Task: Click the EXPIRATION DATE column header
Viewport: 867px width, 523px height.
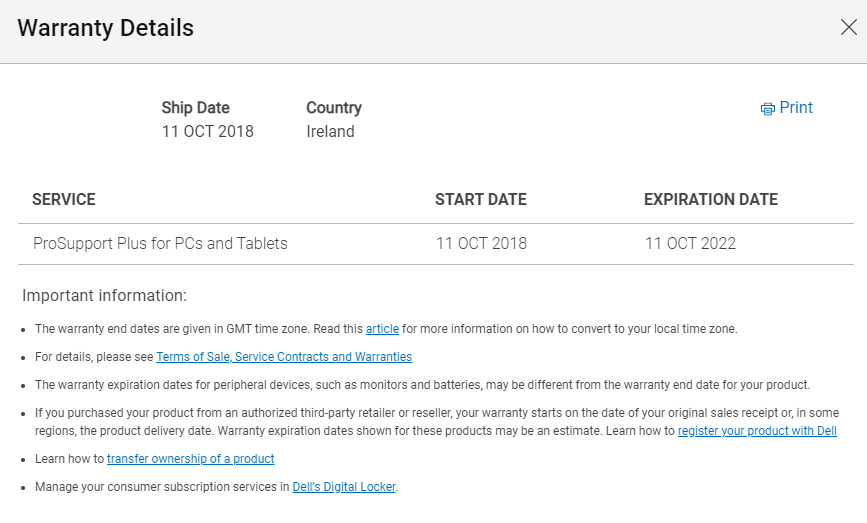Action: [x=711, y=200]
